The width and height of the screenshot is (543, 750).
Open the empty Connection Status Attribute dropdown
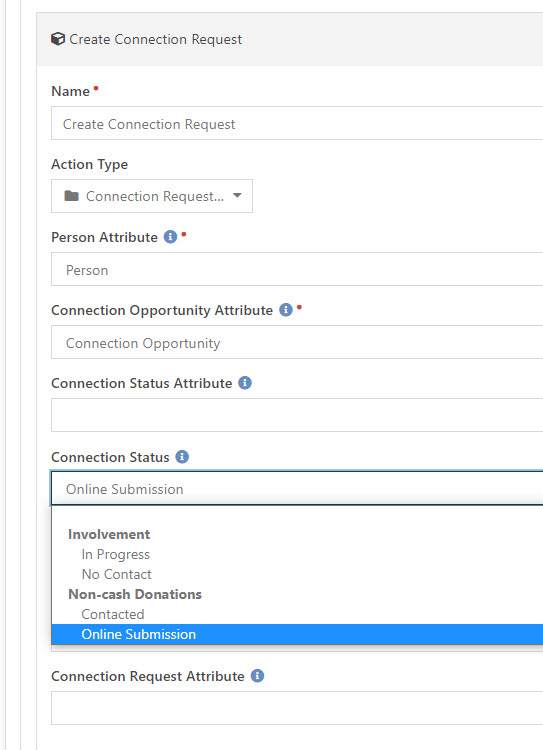pos(297,415)
